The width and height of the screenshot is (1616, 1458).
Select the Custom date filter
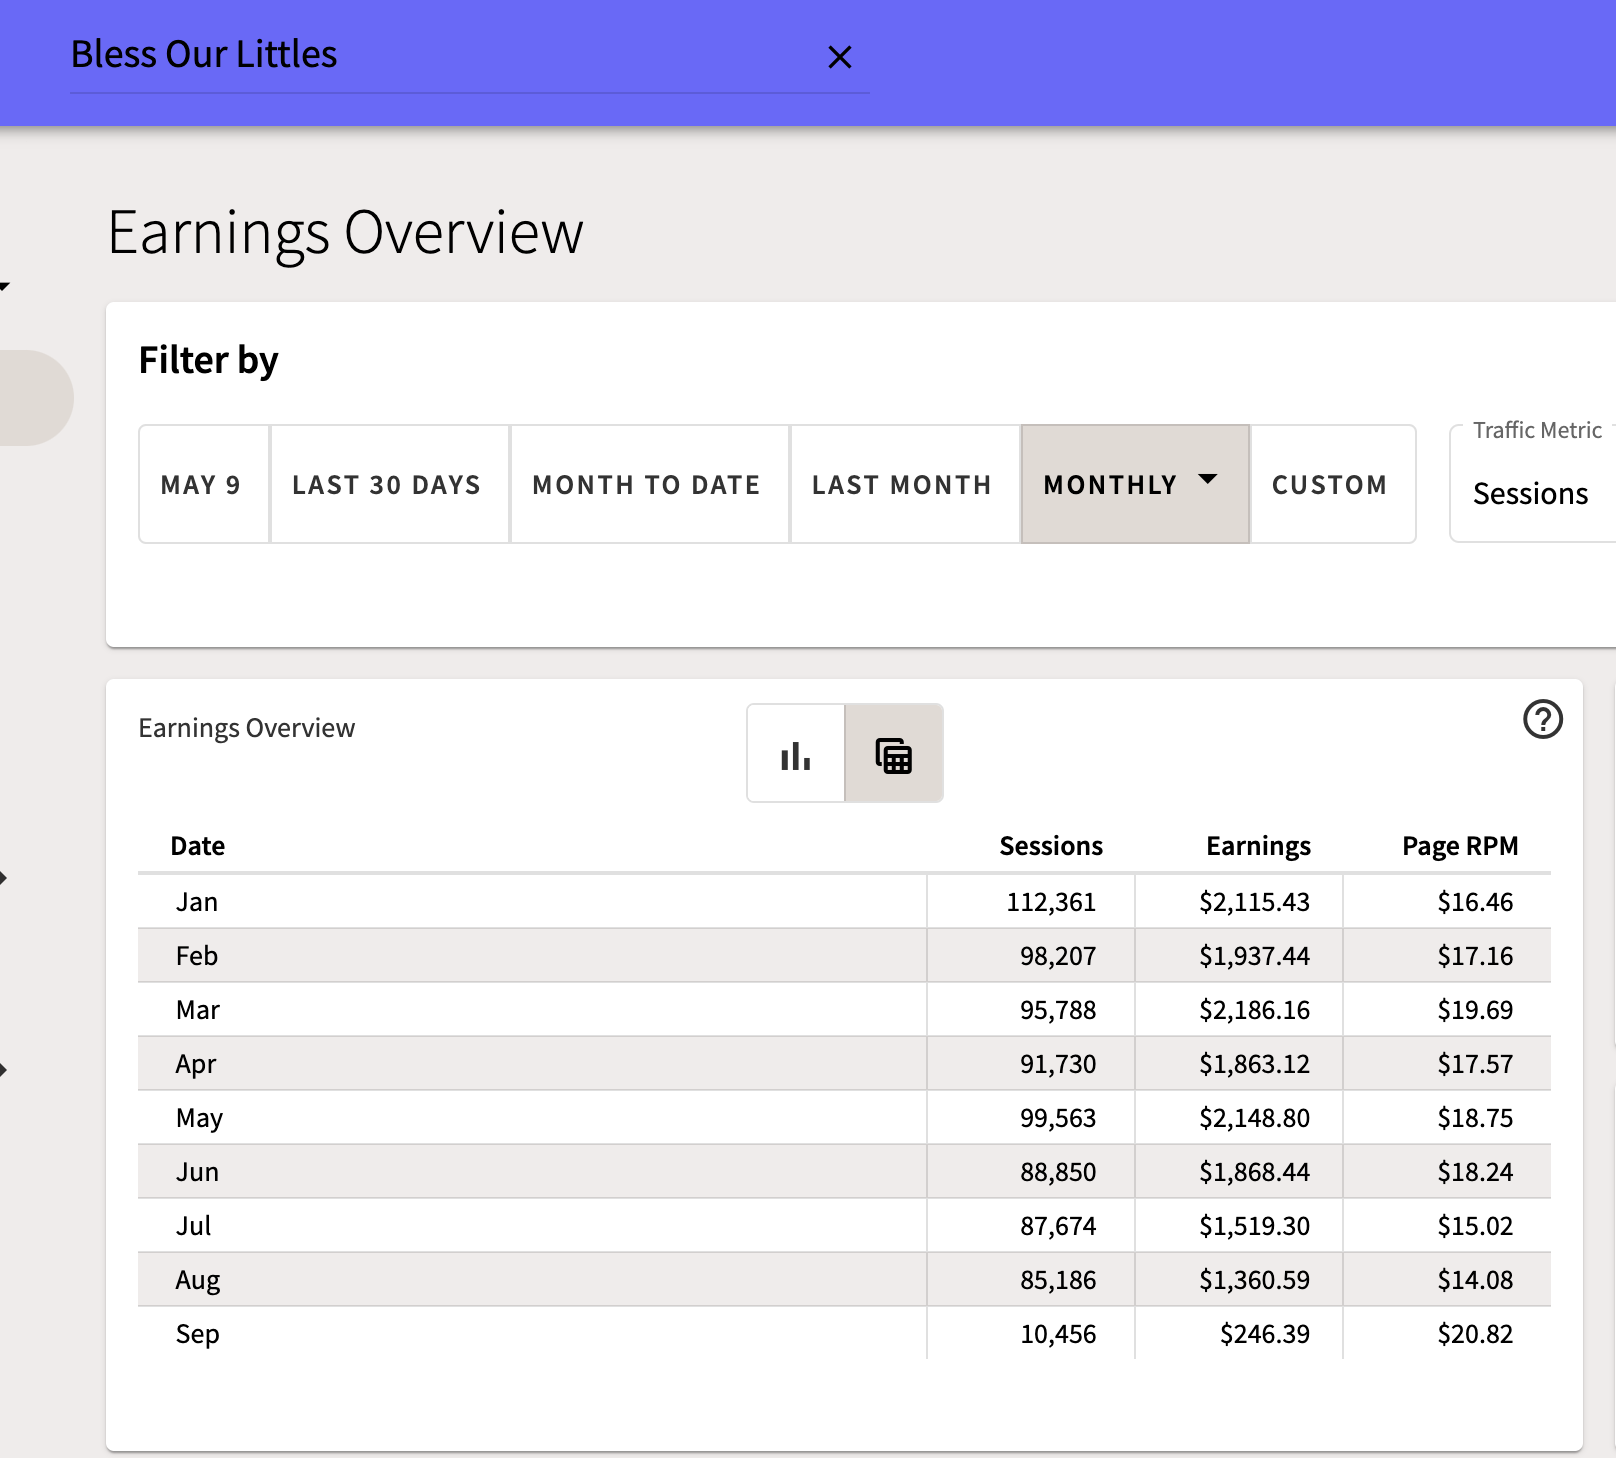tap(1333, 484)
